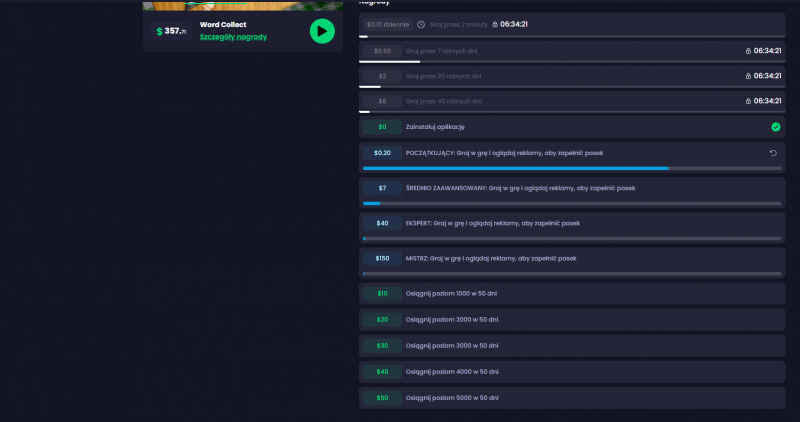Viewport: 800px width, 422px height.
Task: Click the dollar icon next to 357 balance
Action: 159,31
